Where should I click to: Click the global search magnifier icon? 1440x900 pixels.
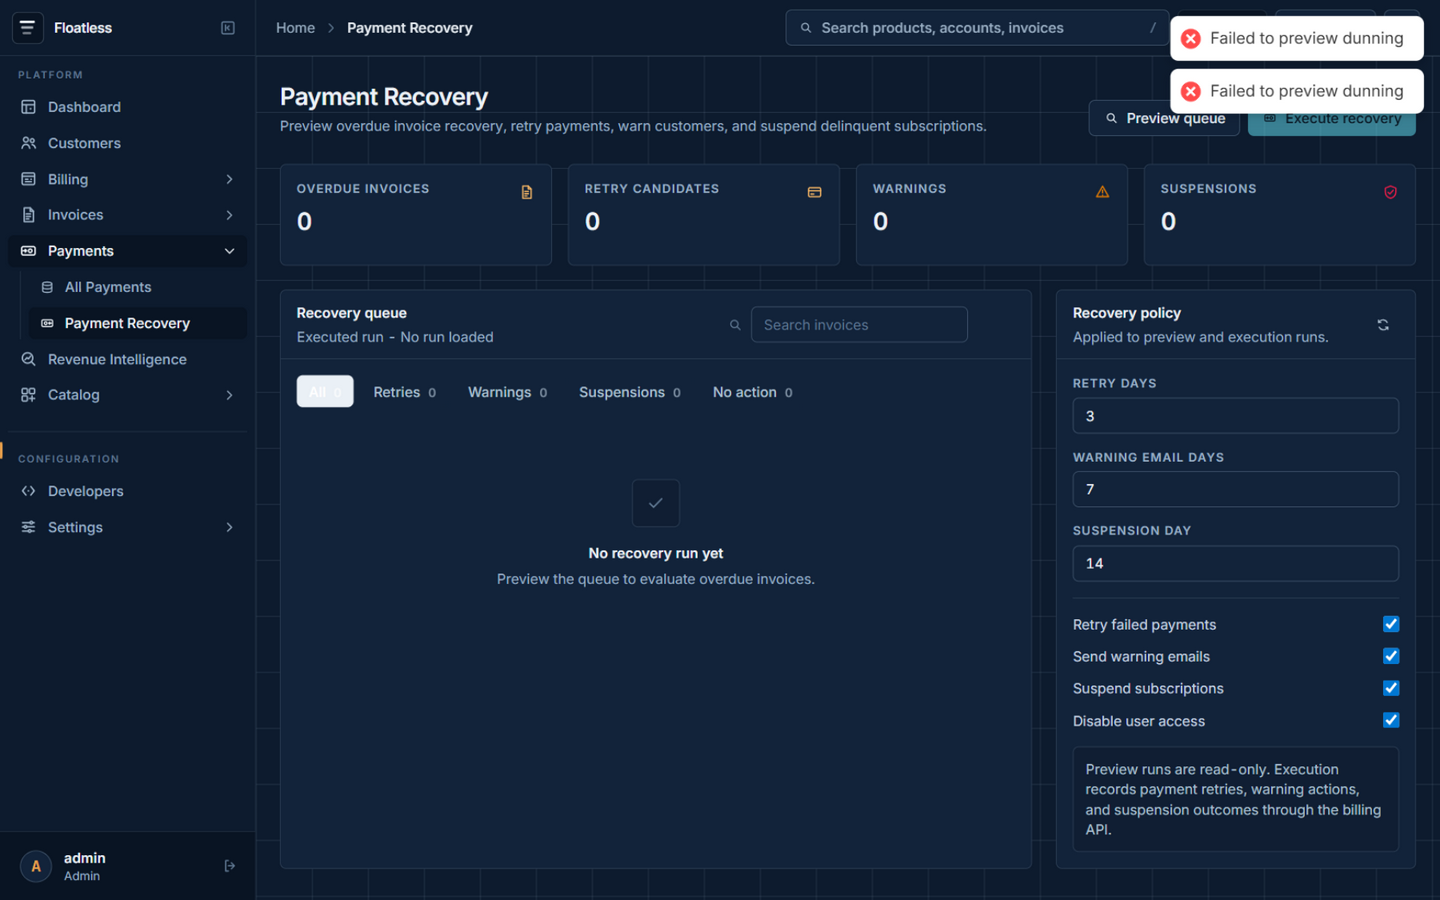pos(806,28)
